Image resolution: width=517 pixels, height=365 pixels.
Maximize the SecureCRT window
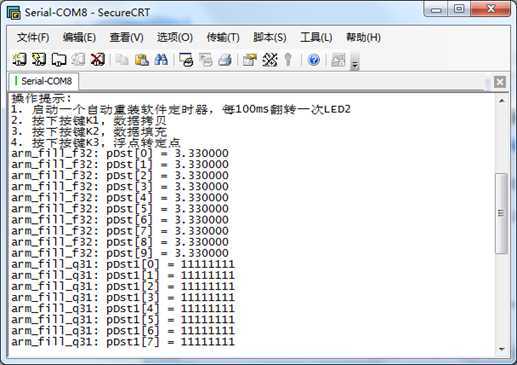pyautogui.click(x=459, y=9)
